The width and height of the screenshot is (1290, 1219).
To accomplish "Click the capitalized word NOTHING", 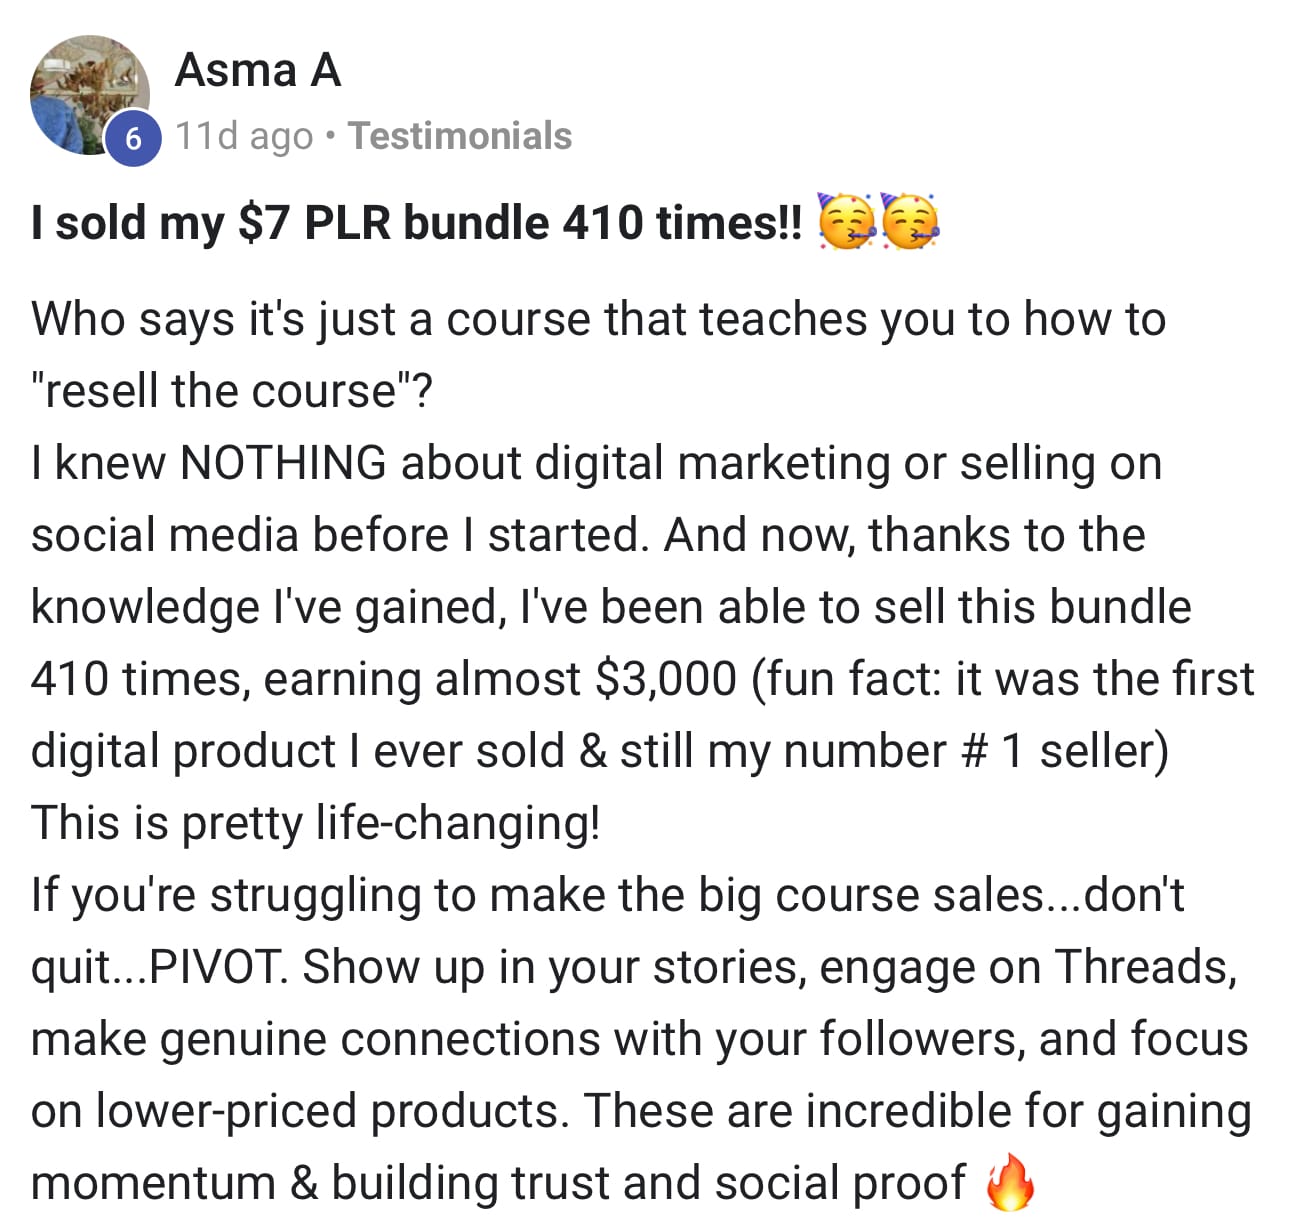I will point(283,463).
